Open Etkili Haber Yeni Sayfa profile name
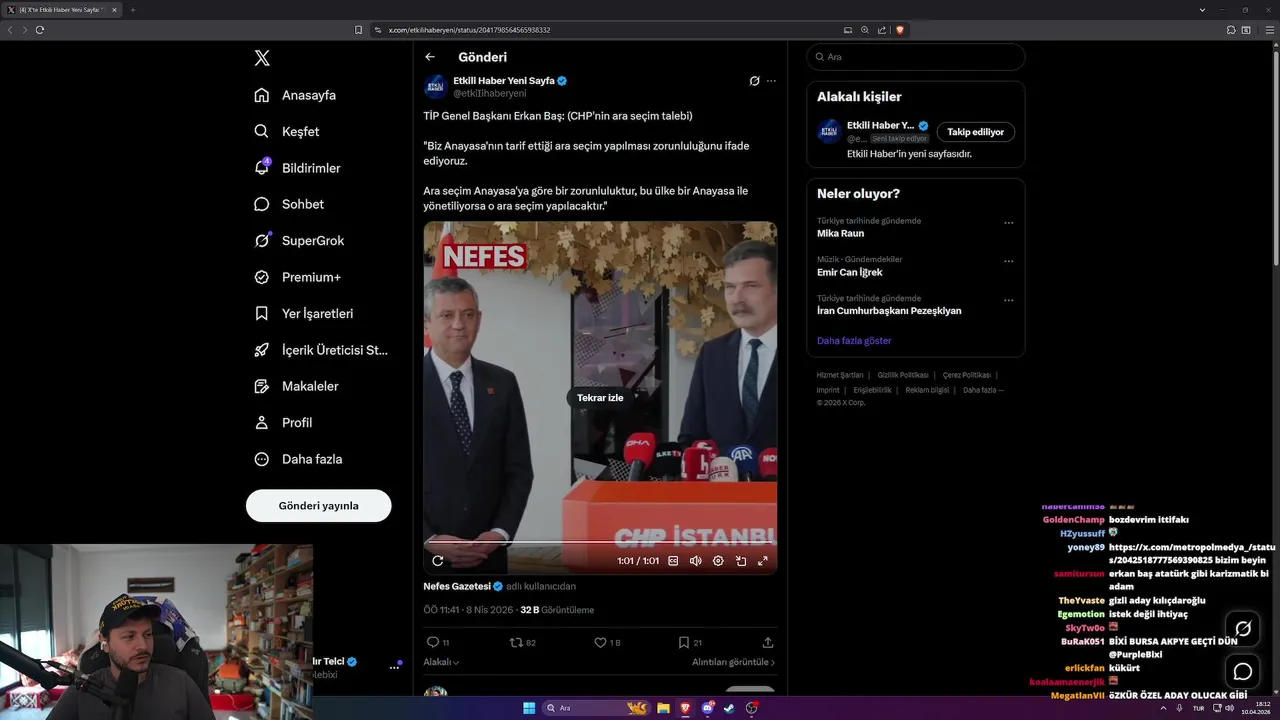This screenshot has height=720, width=1280. [504, 80]
